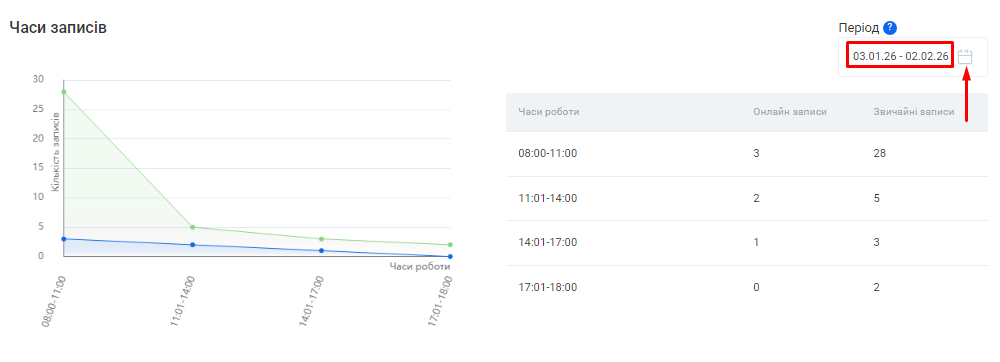
Task: Click online count 2 in 11:01-14:00 row
Action: [x=756, y=198]
